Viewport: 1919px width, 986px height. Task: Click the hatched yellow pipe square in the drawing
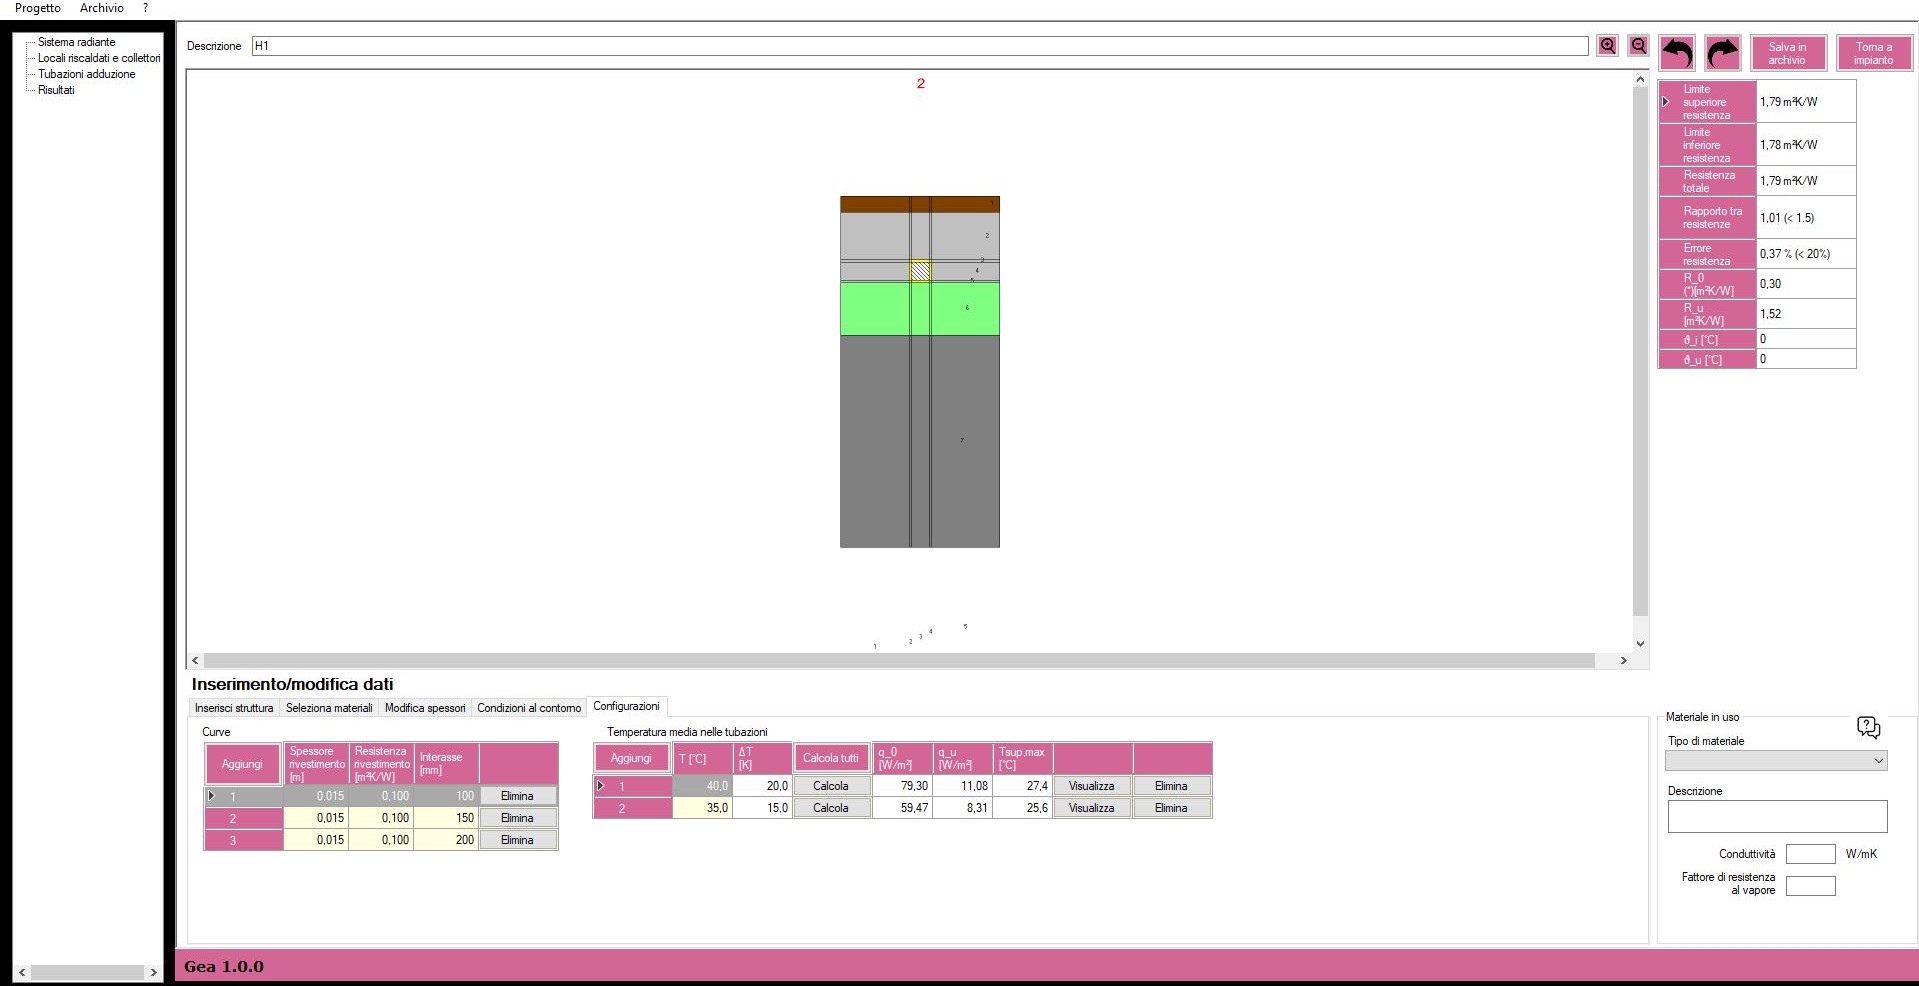point(920,271)
